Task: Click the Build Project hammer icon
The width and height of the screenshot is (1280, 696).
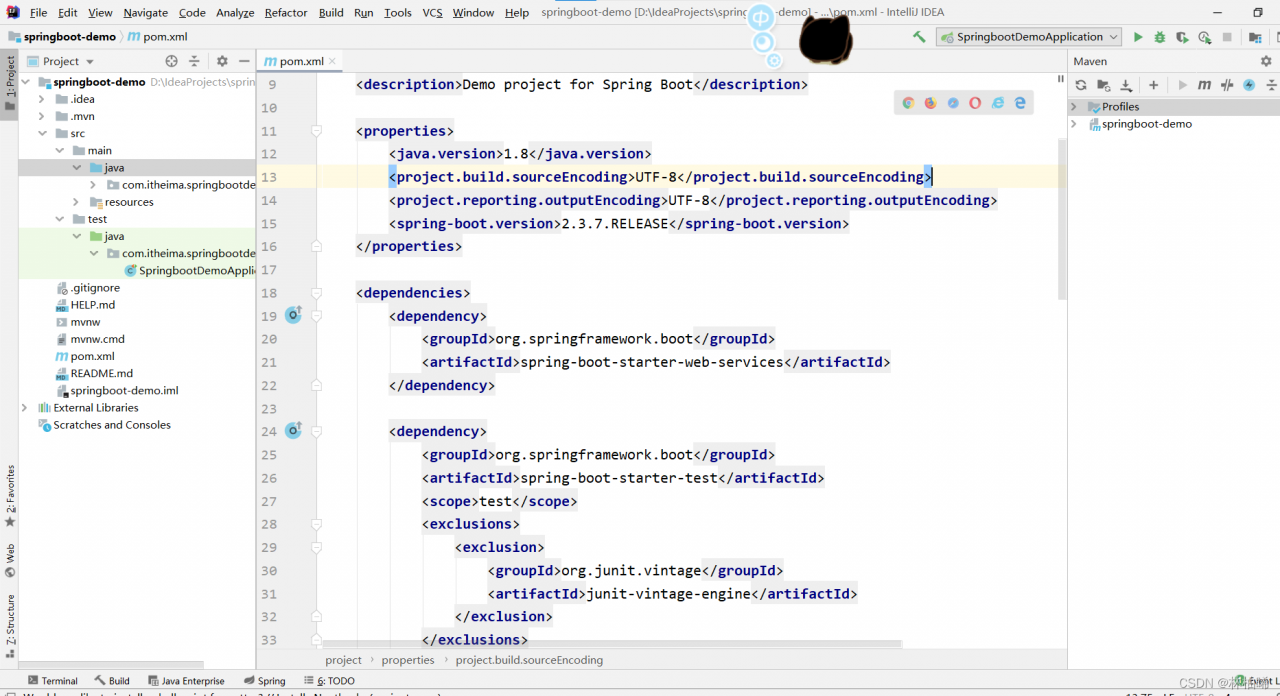Action: [919, 37]
